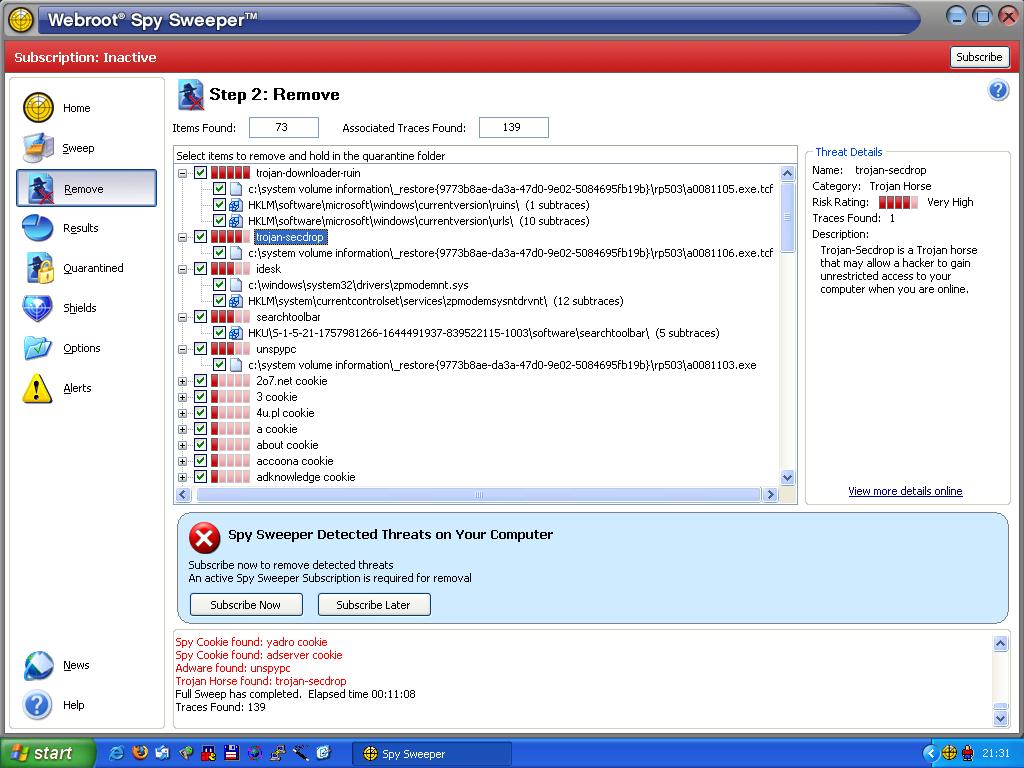Open the Alerts warning triangle icon

(37, 388)
